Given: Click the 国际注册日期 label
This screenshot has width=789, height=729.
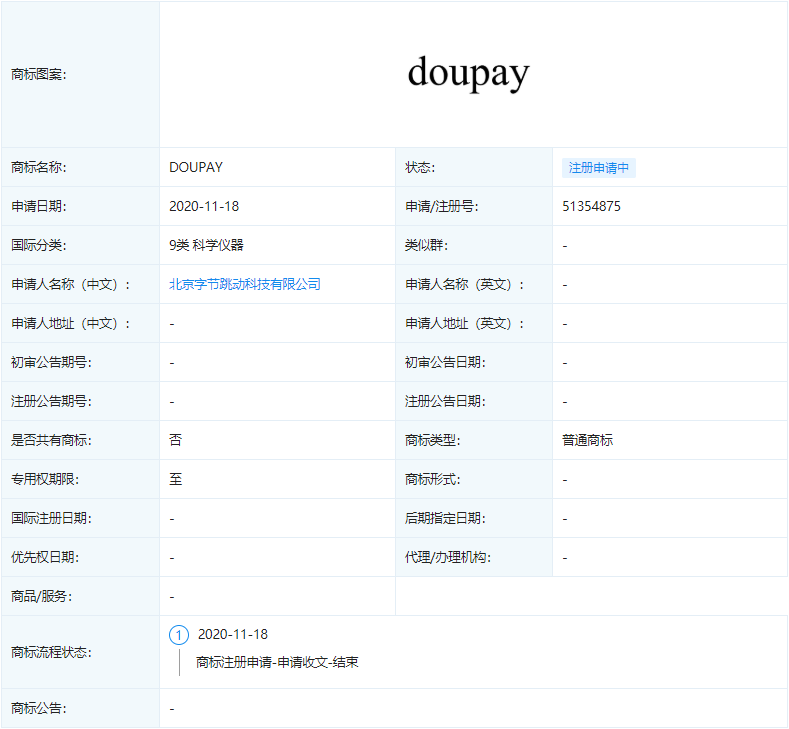Looking at the screenshot, I should tap(51, 518).
